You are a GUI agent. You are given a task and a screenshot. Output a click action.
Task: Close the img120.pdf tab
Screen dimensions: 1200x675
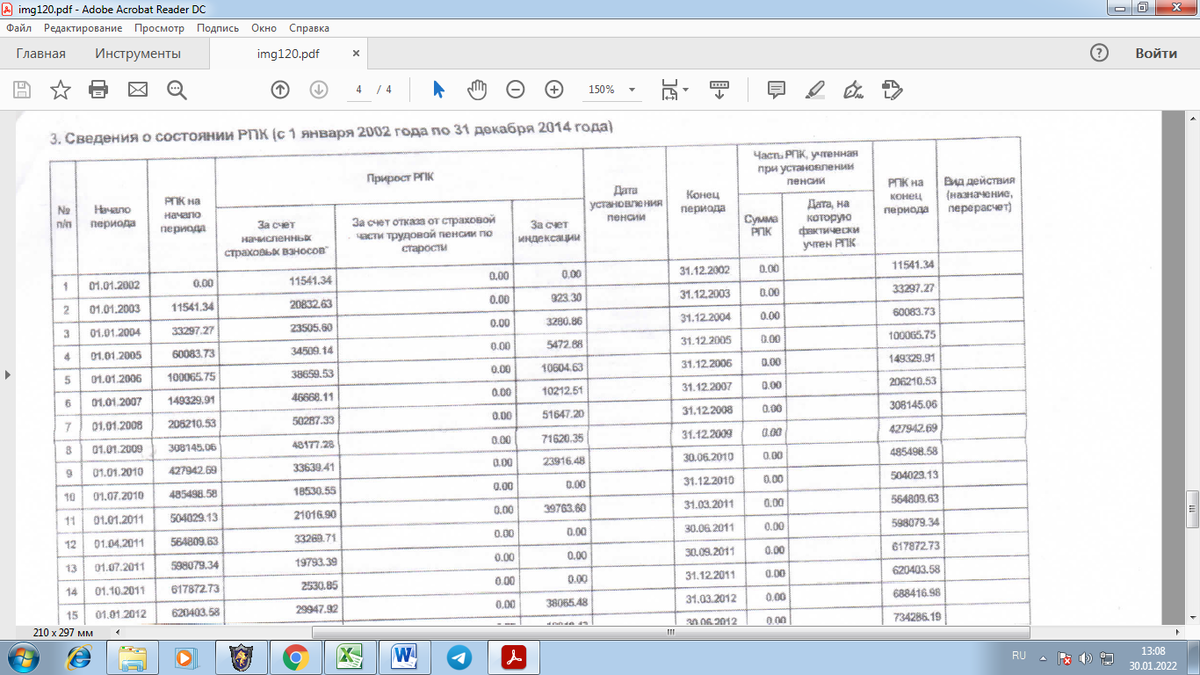356,53
